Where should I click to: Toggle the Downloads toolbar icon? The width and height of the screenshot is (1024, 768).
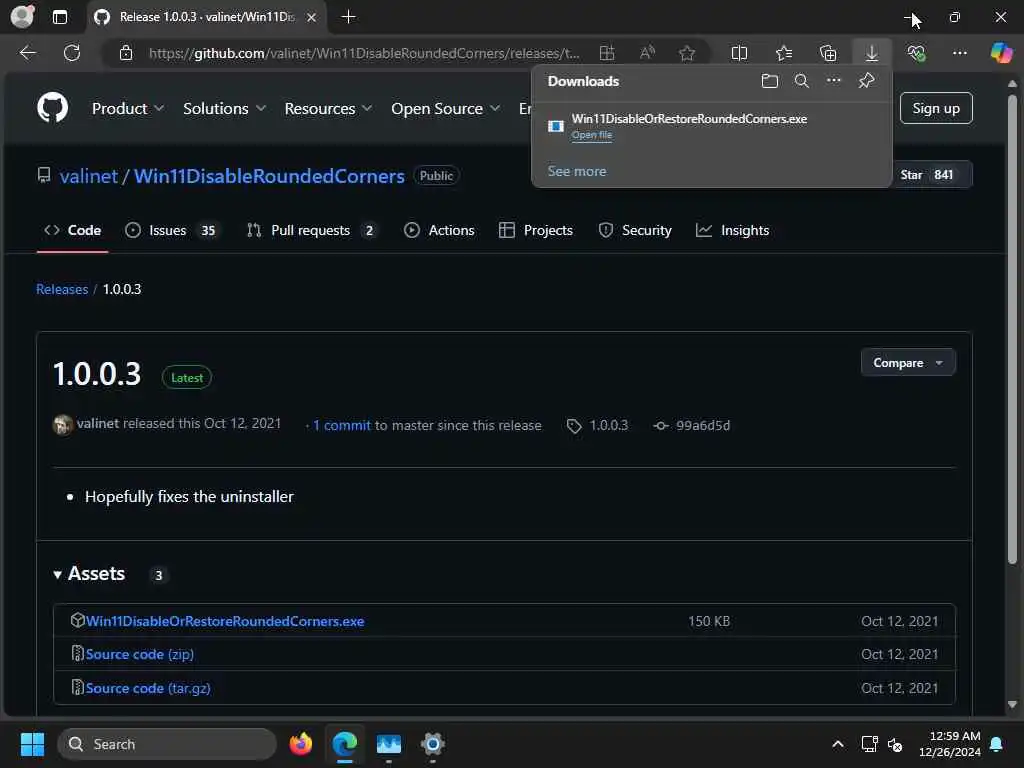(872, 53)
